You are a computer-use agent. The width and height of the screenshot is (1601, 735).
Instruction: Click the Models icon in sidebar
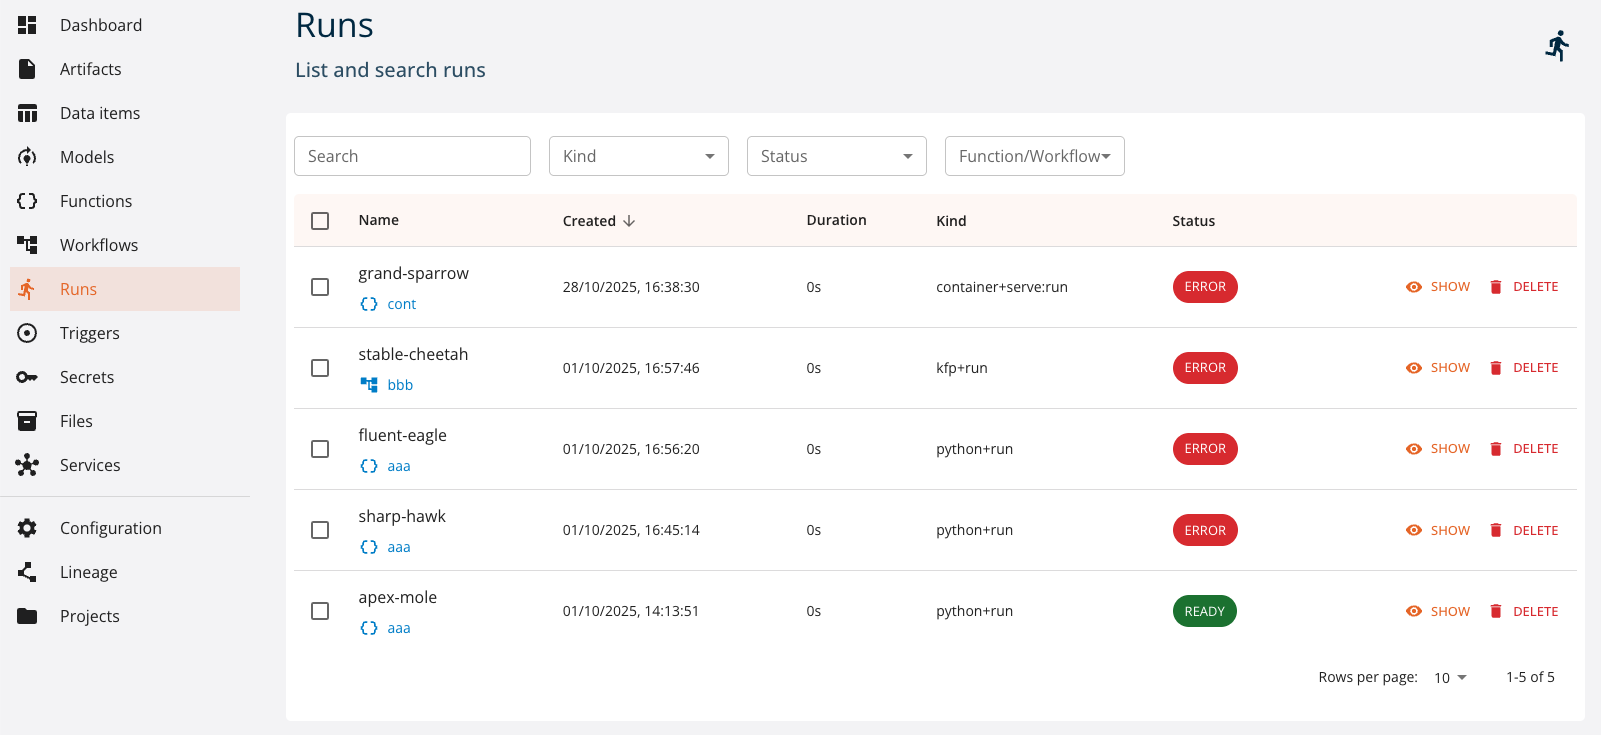(27, 157)
